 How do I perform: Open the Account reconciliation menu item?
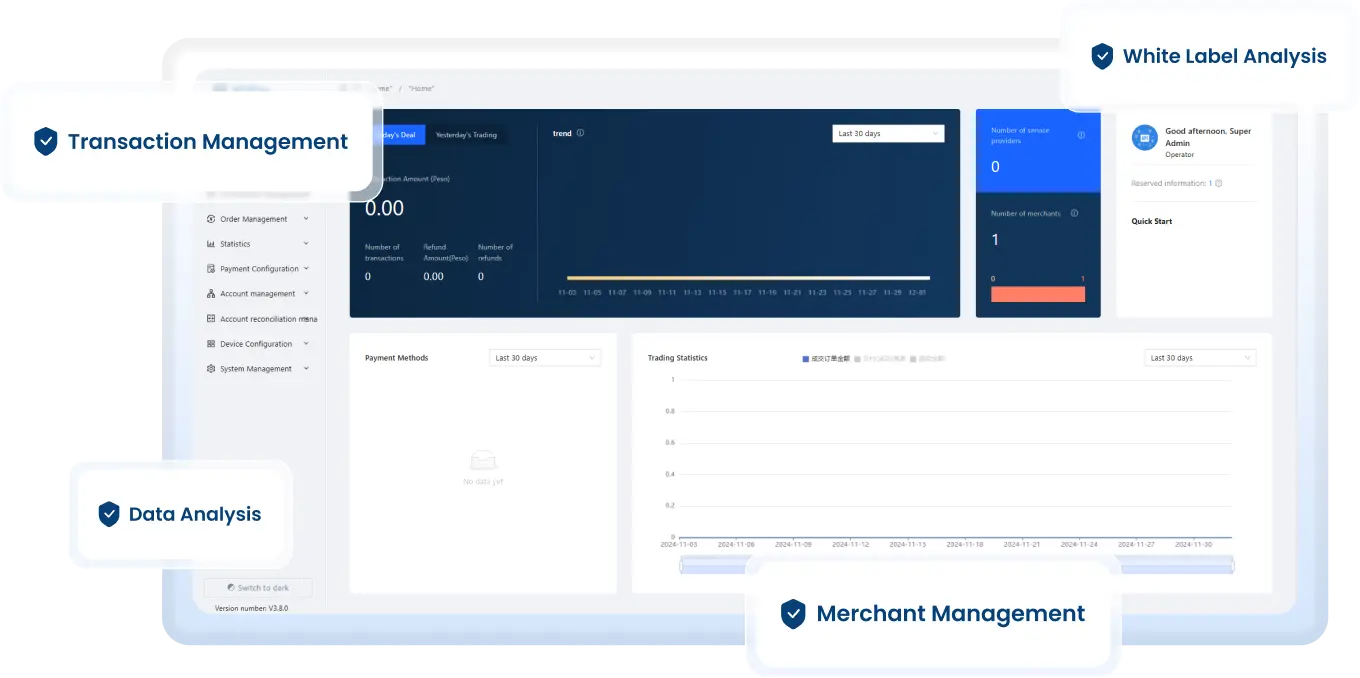[x=268, y=319]
